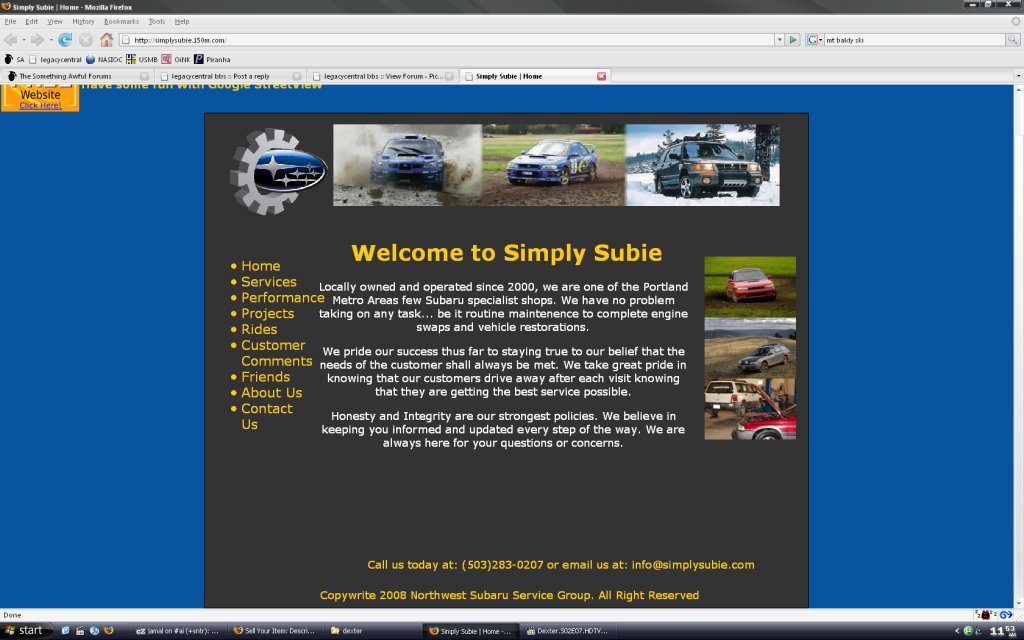Switch to the dexter folder taskbar item
The image size is (1024, 640).
(372, 631)
